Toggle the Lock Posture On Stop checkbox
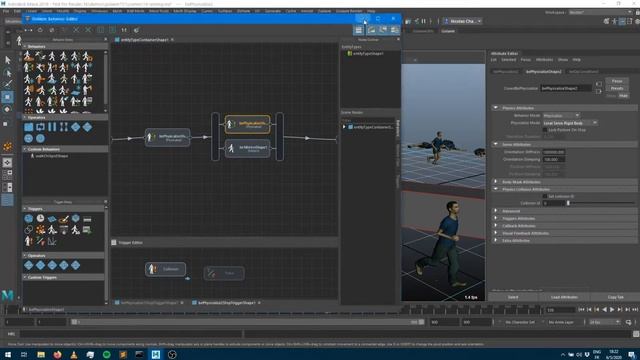The height and width of the screenshot is (360, 640). [x=545, y=130]
